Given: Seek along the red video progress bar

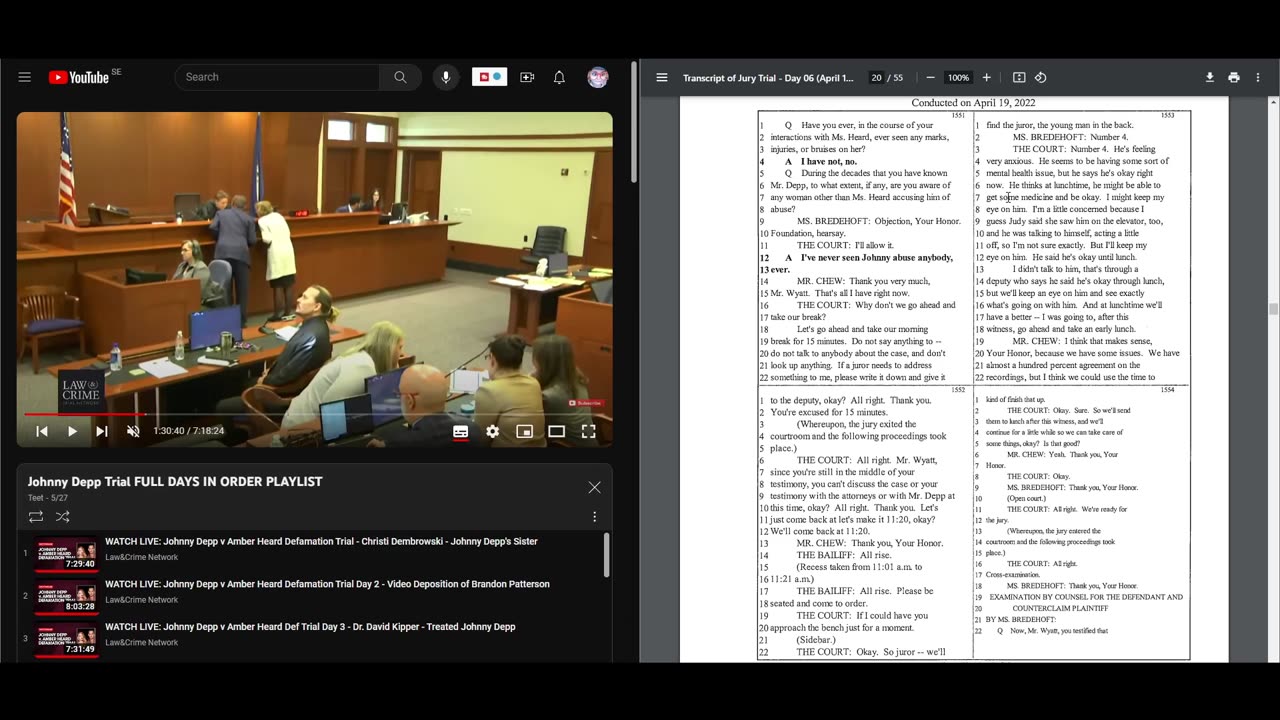Looking at the screenshot, I should pyautogui.click(x=314, y=413).
